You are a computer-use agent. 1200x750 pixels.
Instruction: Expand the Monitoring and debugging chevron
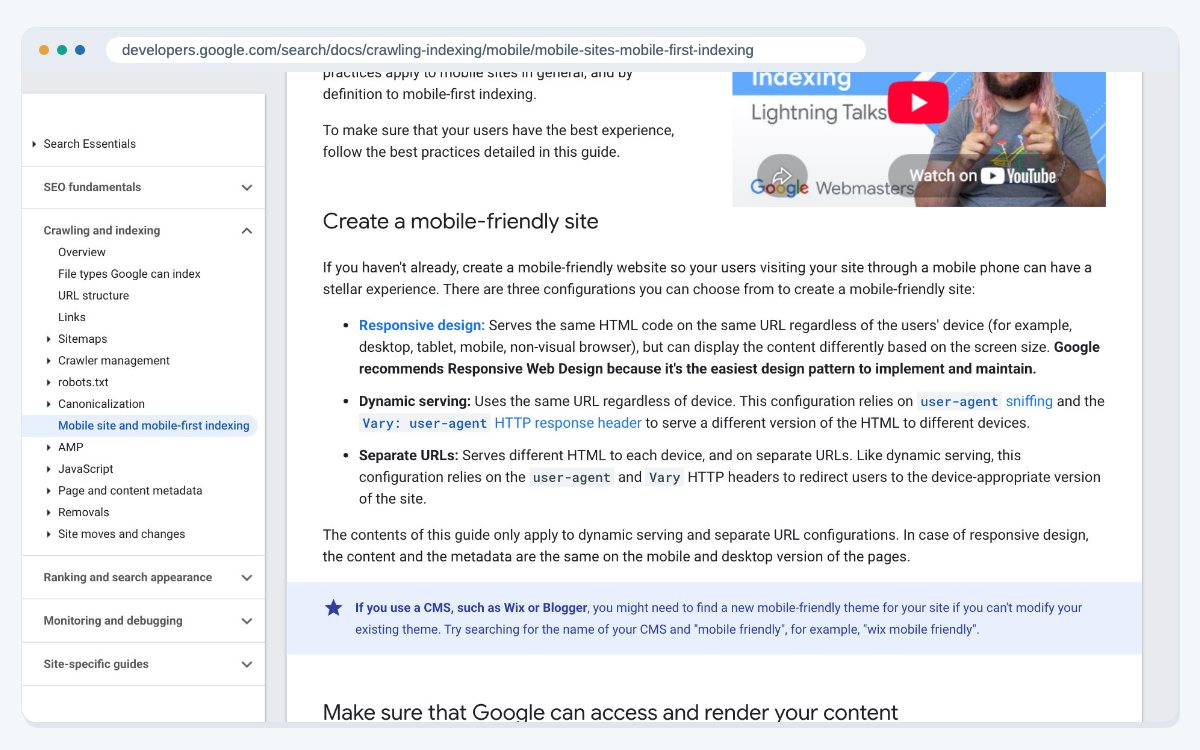pos(247,621)
